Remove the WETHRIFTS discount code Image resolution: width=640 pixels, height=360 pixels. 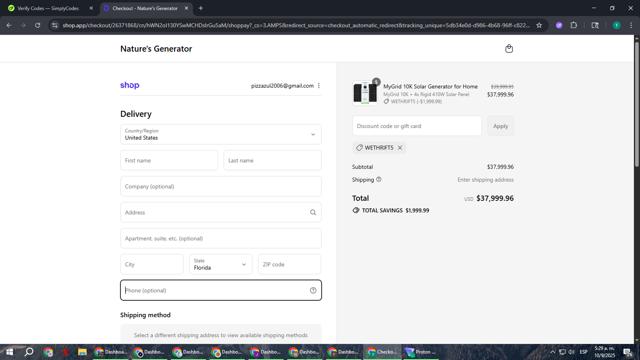click(400, 148)
